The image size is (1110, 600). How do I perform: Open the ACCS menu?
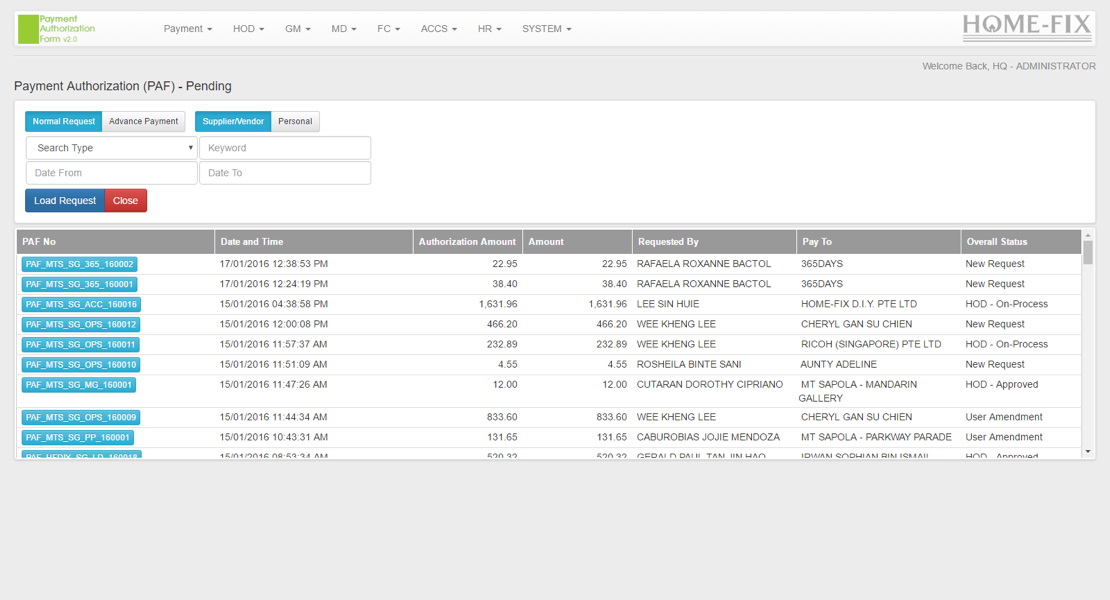[438, 29]
